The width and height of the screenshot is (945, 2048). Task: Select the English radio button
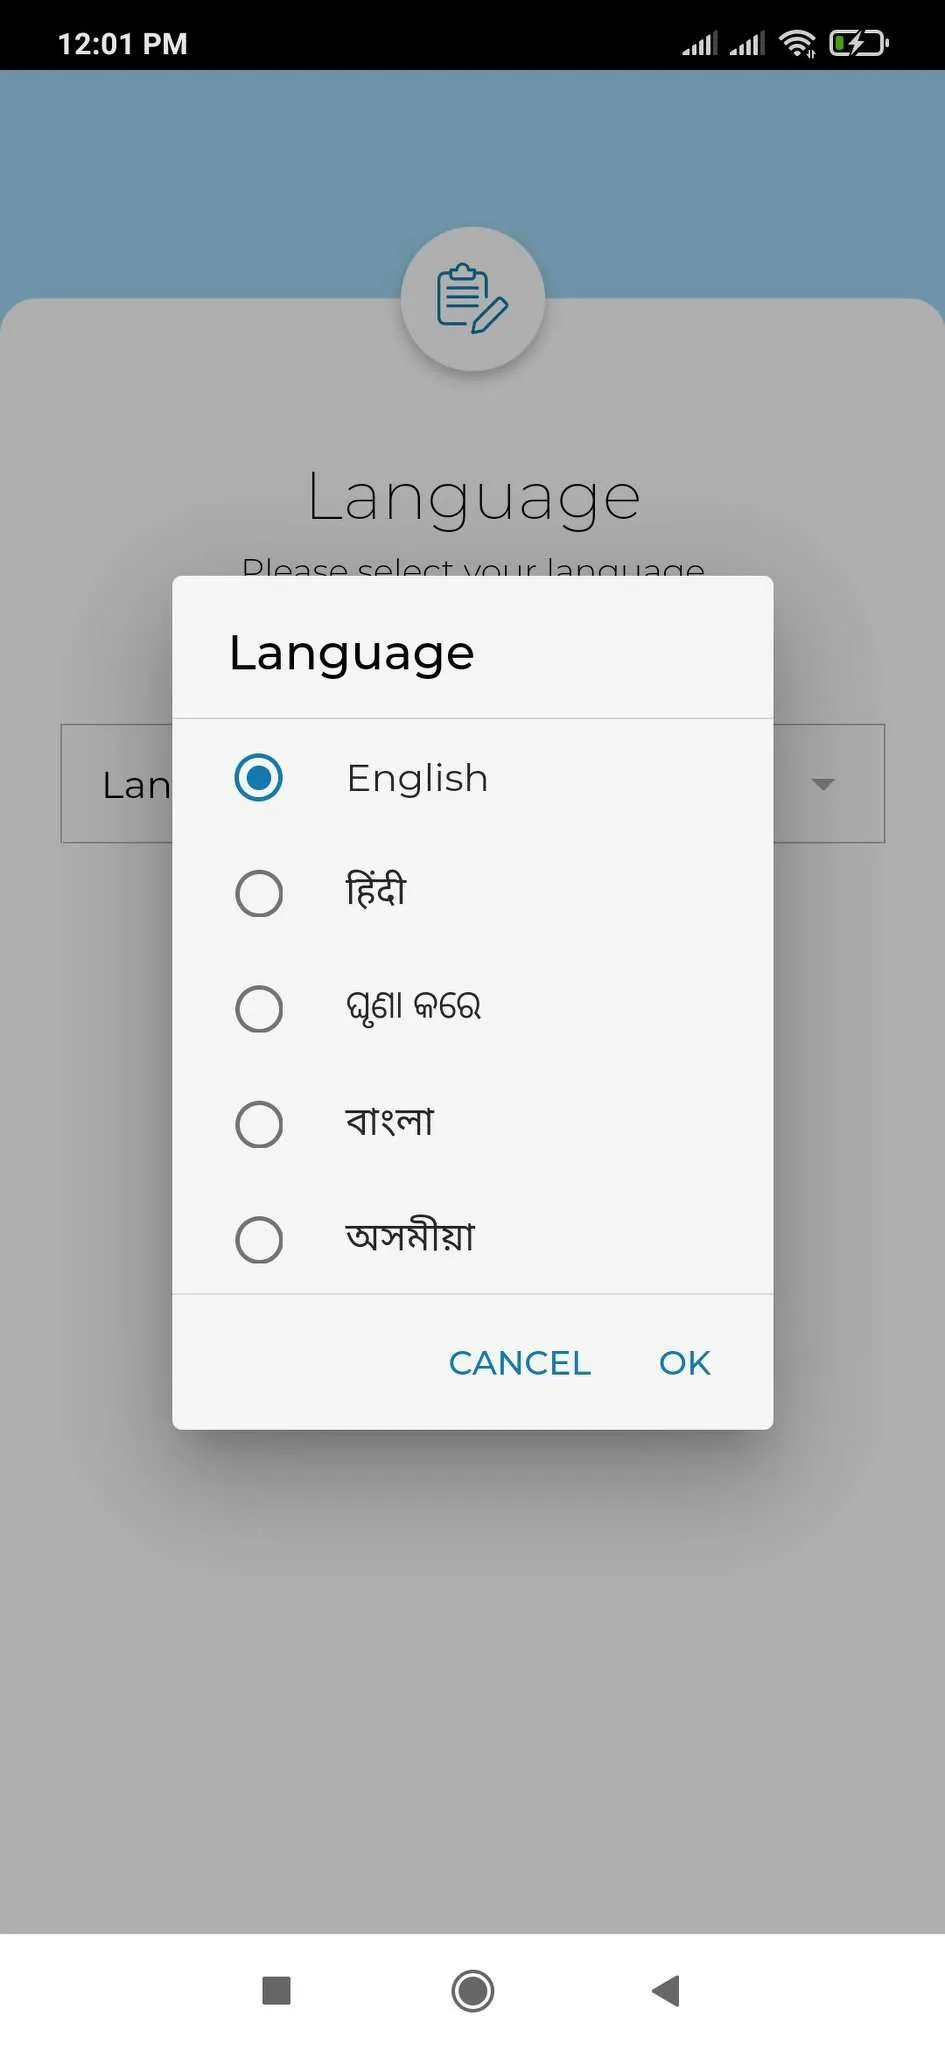pos(259,778)
